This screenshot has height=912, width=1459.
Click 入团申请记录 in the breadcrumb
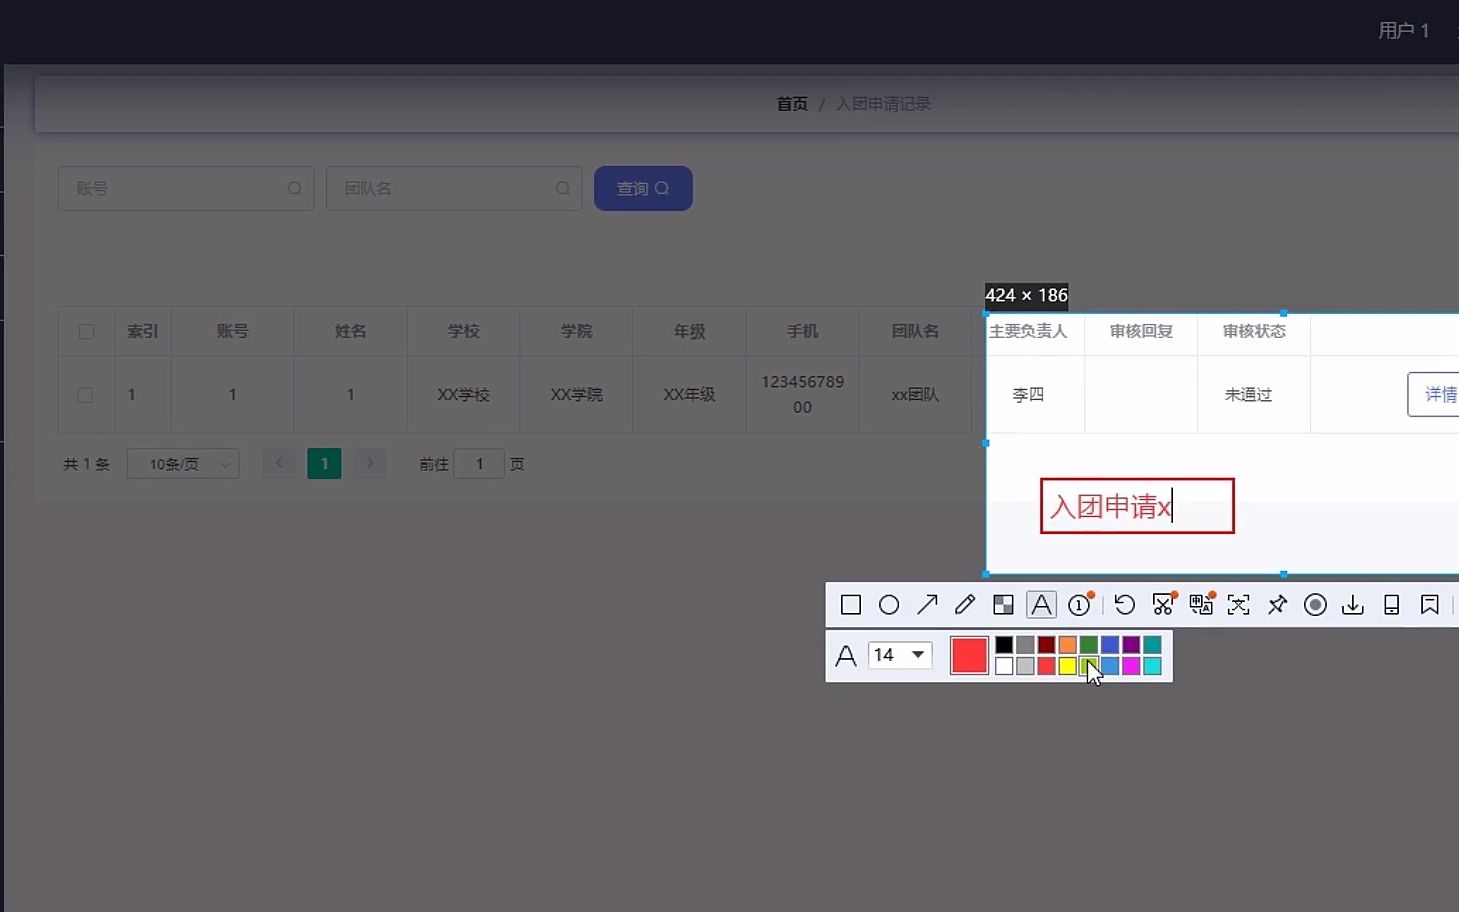point(883,104)
